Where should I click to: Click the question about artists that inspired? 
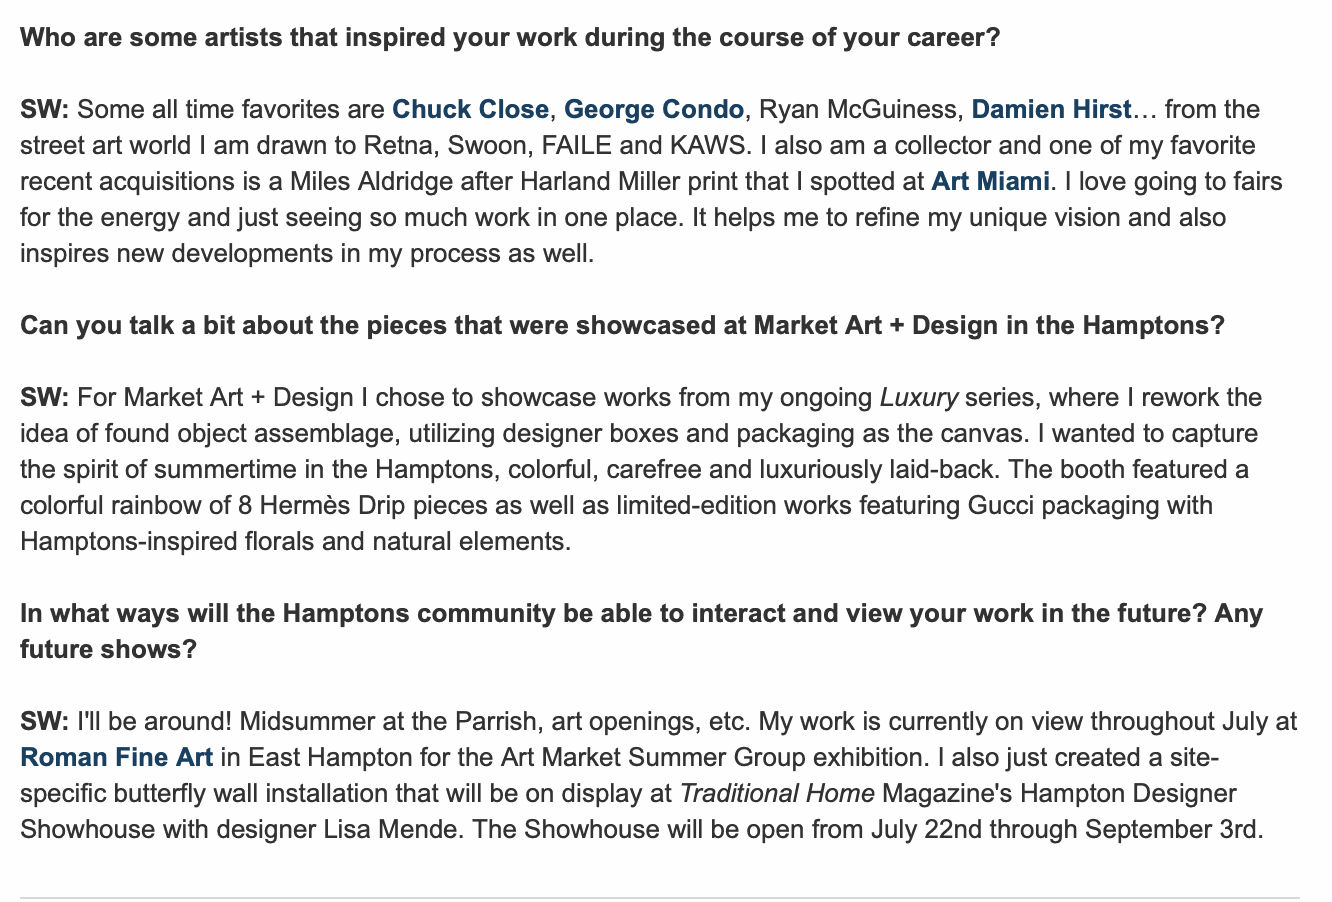(x=510, y=38)
